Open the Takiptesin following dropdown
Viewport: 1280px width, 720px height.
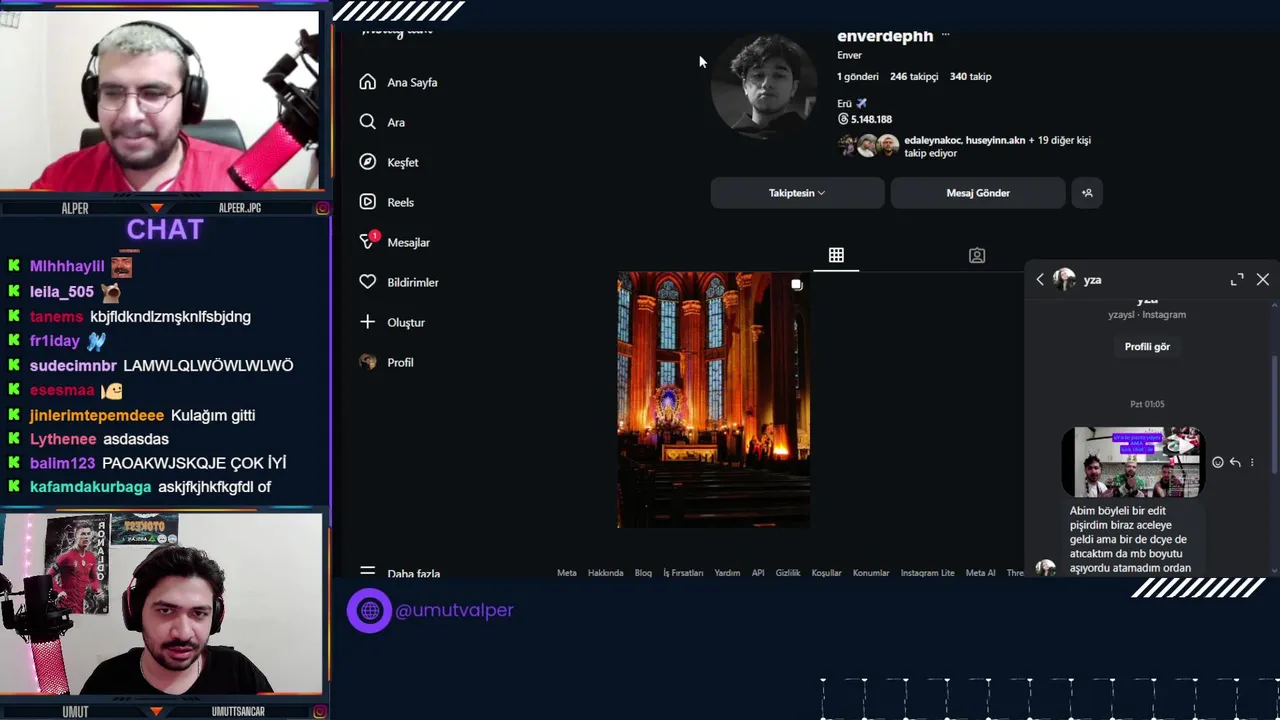pyautogui.click(x=797, y=193)
